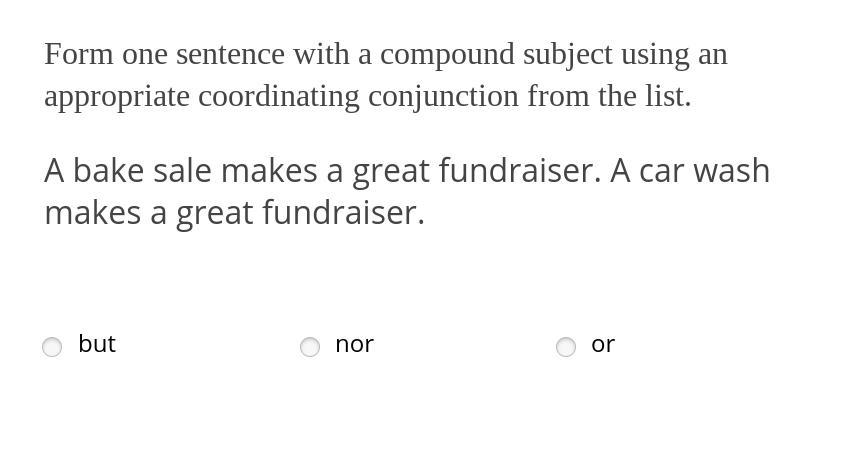This screenshot has height=461, width=852.
Task: Choose the "or" radio button
Action: [x=566, y=347]
